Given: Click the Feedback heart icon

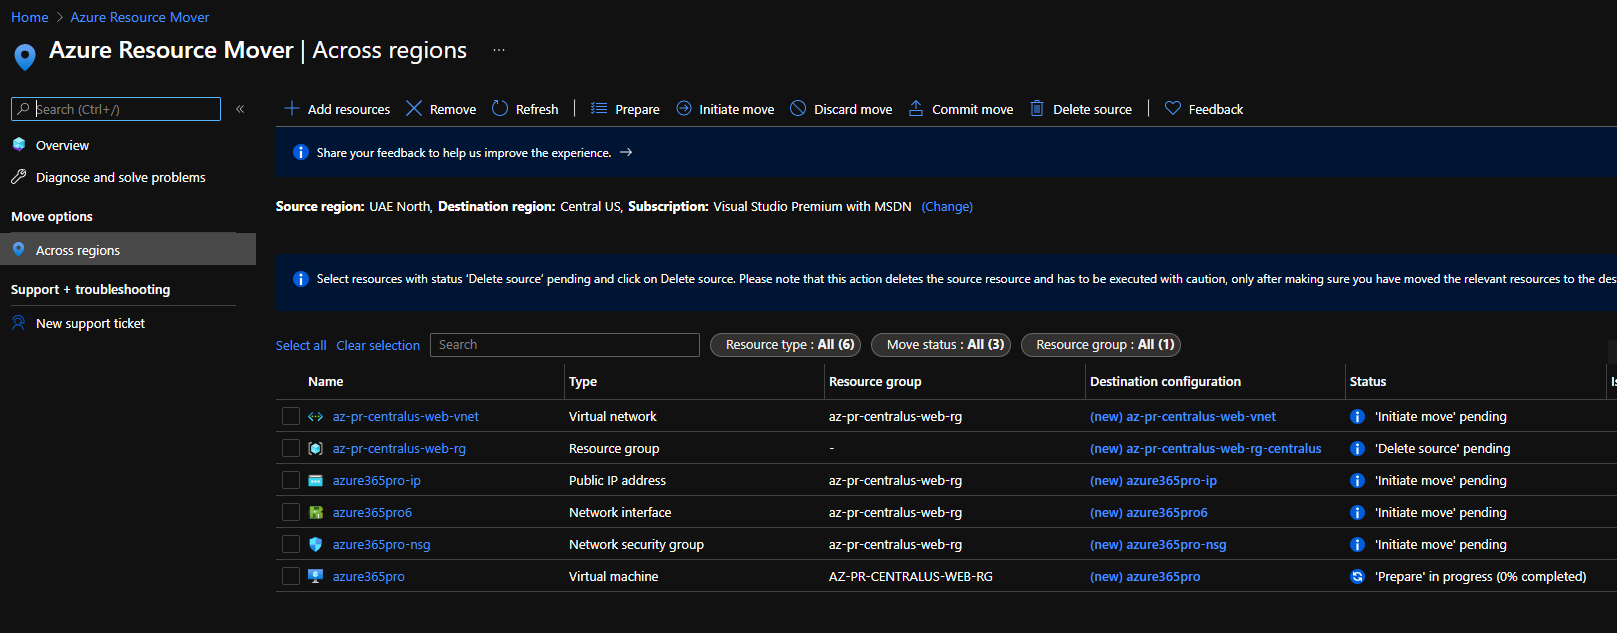Looking at the screenshot, I should click(1173, 108).
